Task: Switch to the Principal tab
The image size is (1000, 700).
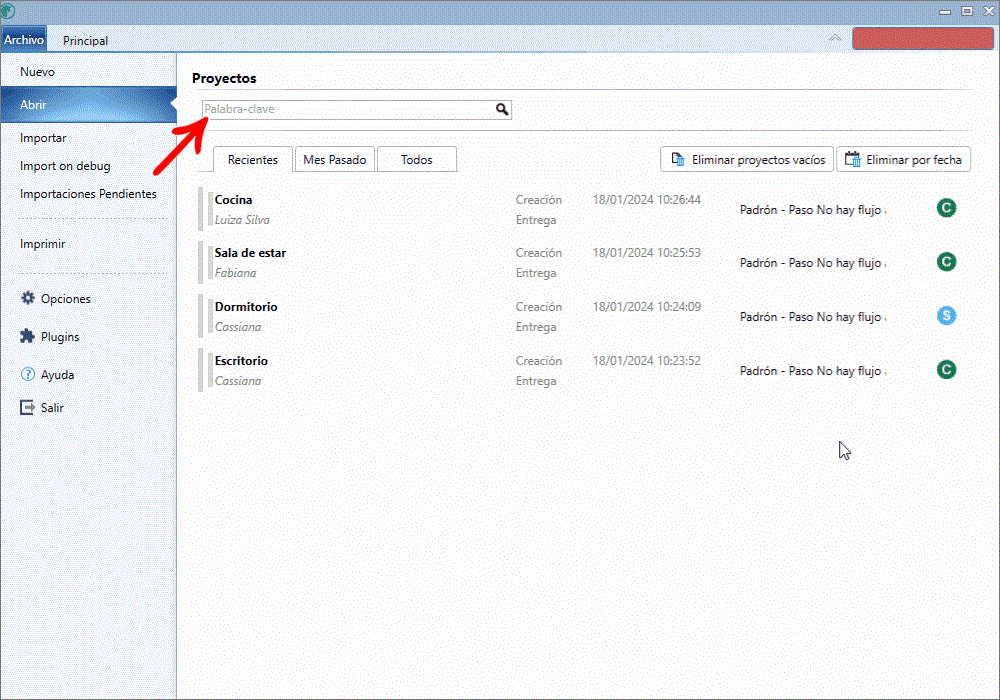Action: [x=85, y=40]
